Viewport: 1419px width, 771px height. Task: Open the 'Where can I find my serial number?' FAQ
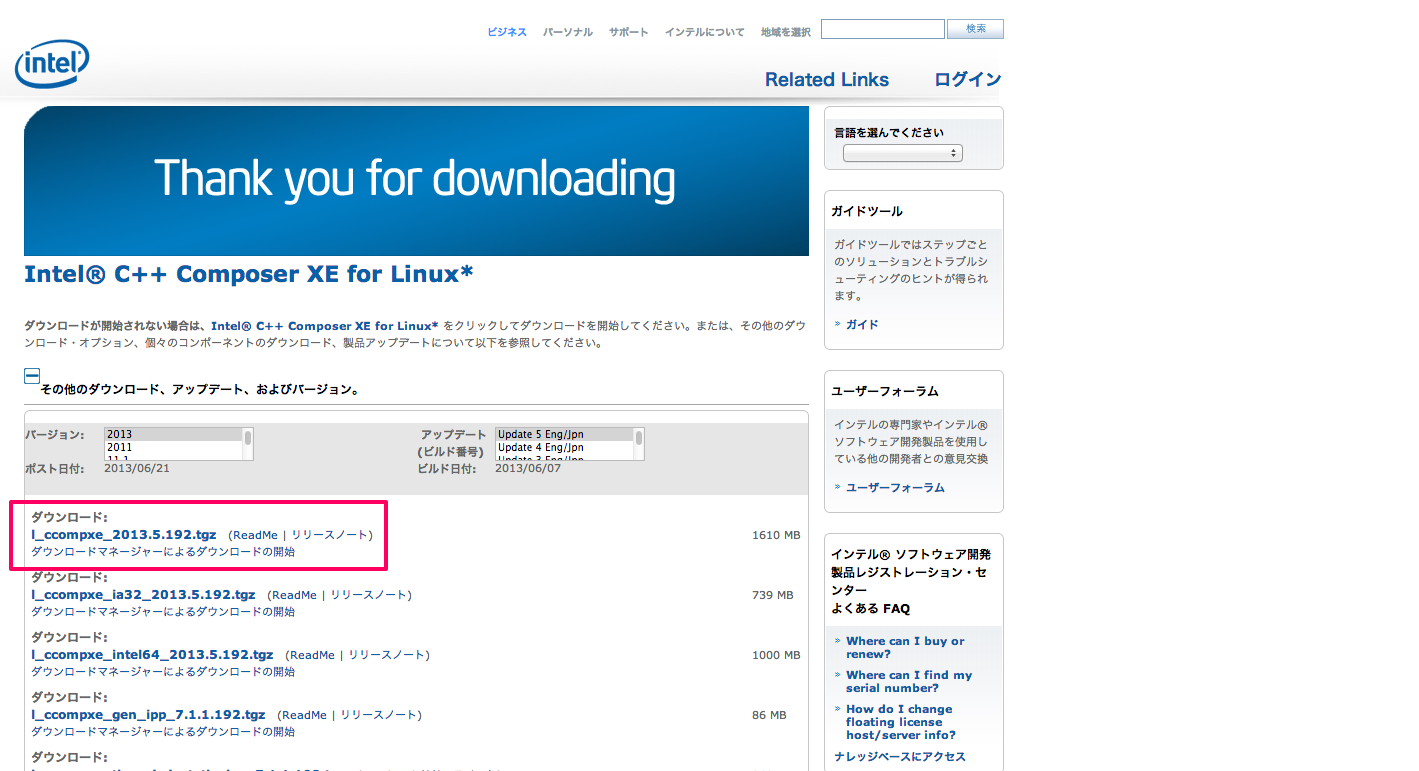(x=909, y=681)
